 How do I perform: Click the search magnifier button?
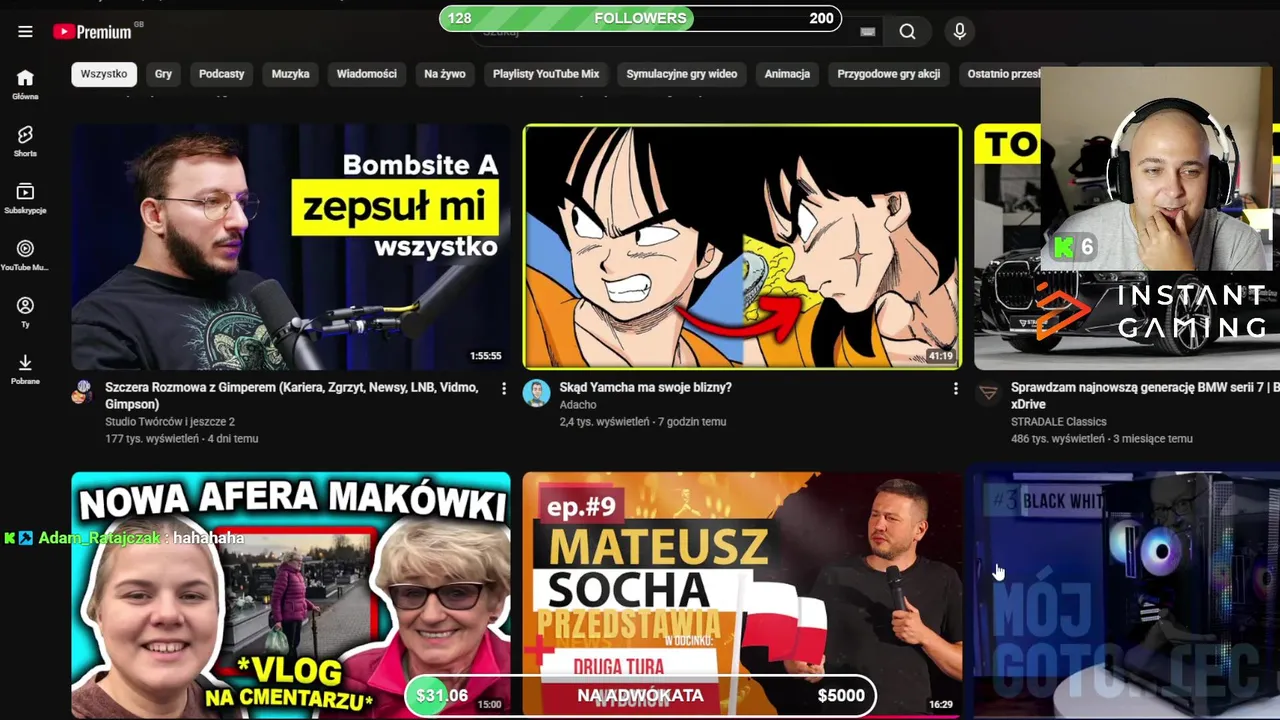pyautogui.click(x=907, y=32)
